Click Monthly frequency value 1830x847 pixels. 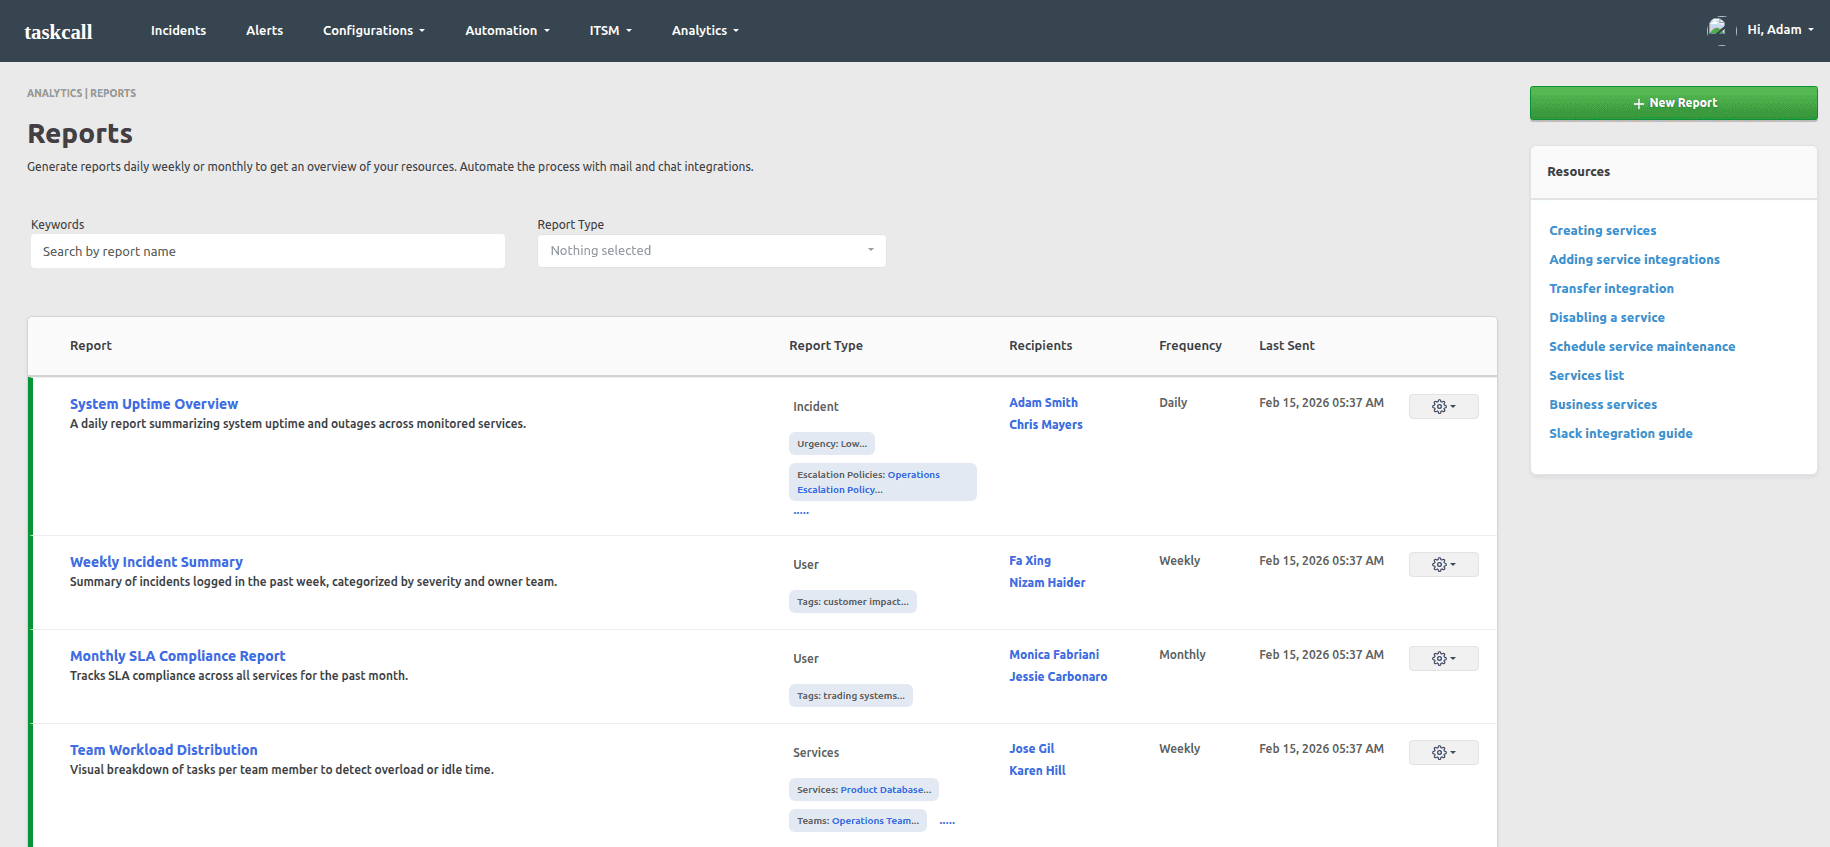[x=1182, y=654]
